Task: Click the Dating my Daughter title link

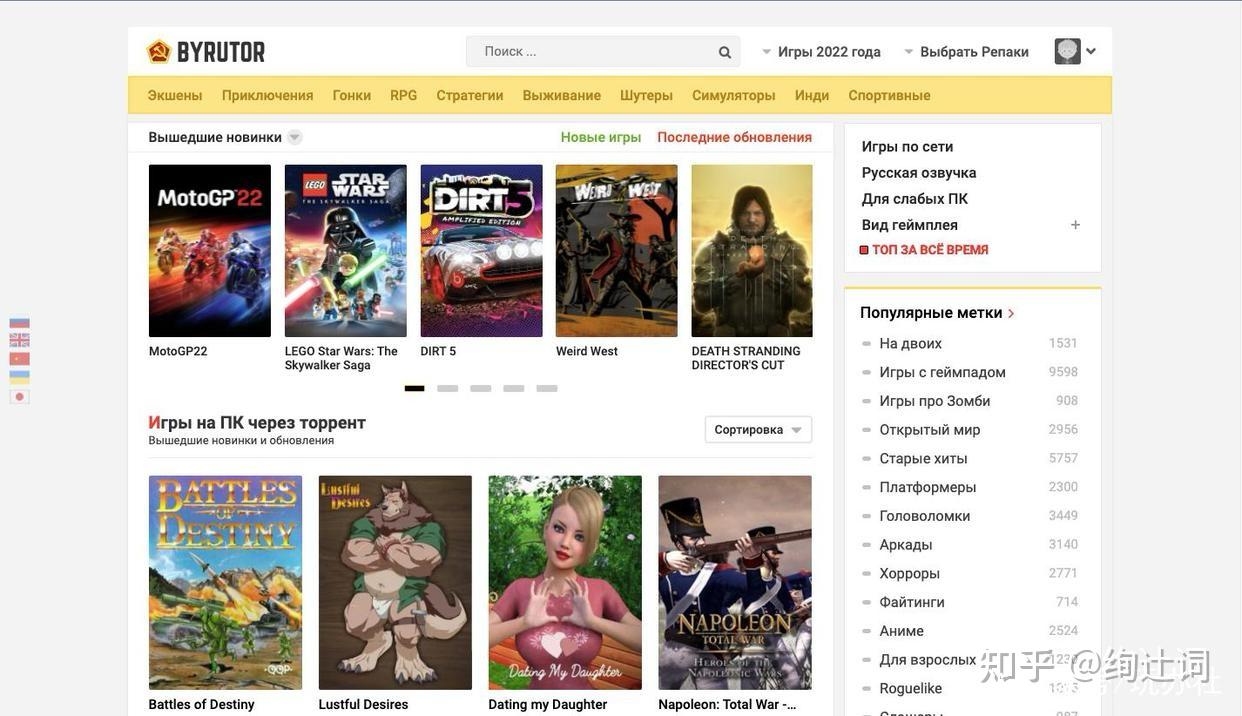Action: click(x=548, y=705)
